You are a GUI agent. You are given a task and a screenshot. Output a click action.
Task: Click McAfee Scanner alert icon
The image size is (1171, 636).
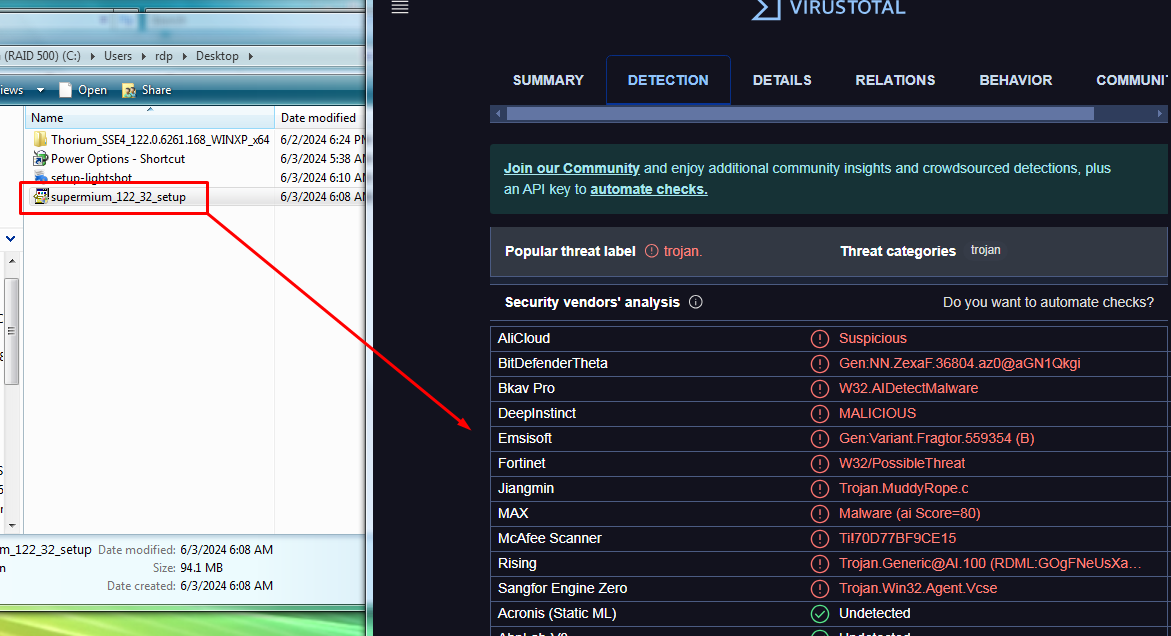point(819,539)
